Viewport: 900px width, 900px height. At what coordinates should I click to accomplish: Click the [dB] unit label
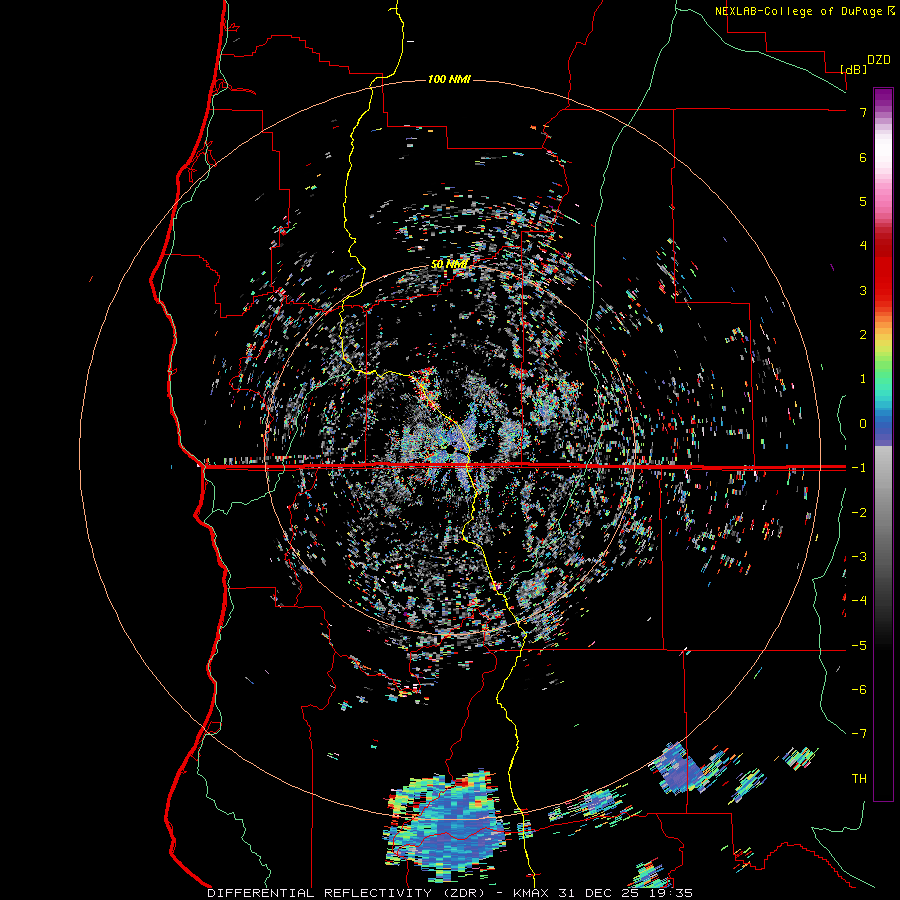click(x=854, y=69)
